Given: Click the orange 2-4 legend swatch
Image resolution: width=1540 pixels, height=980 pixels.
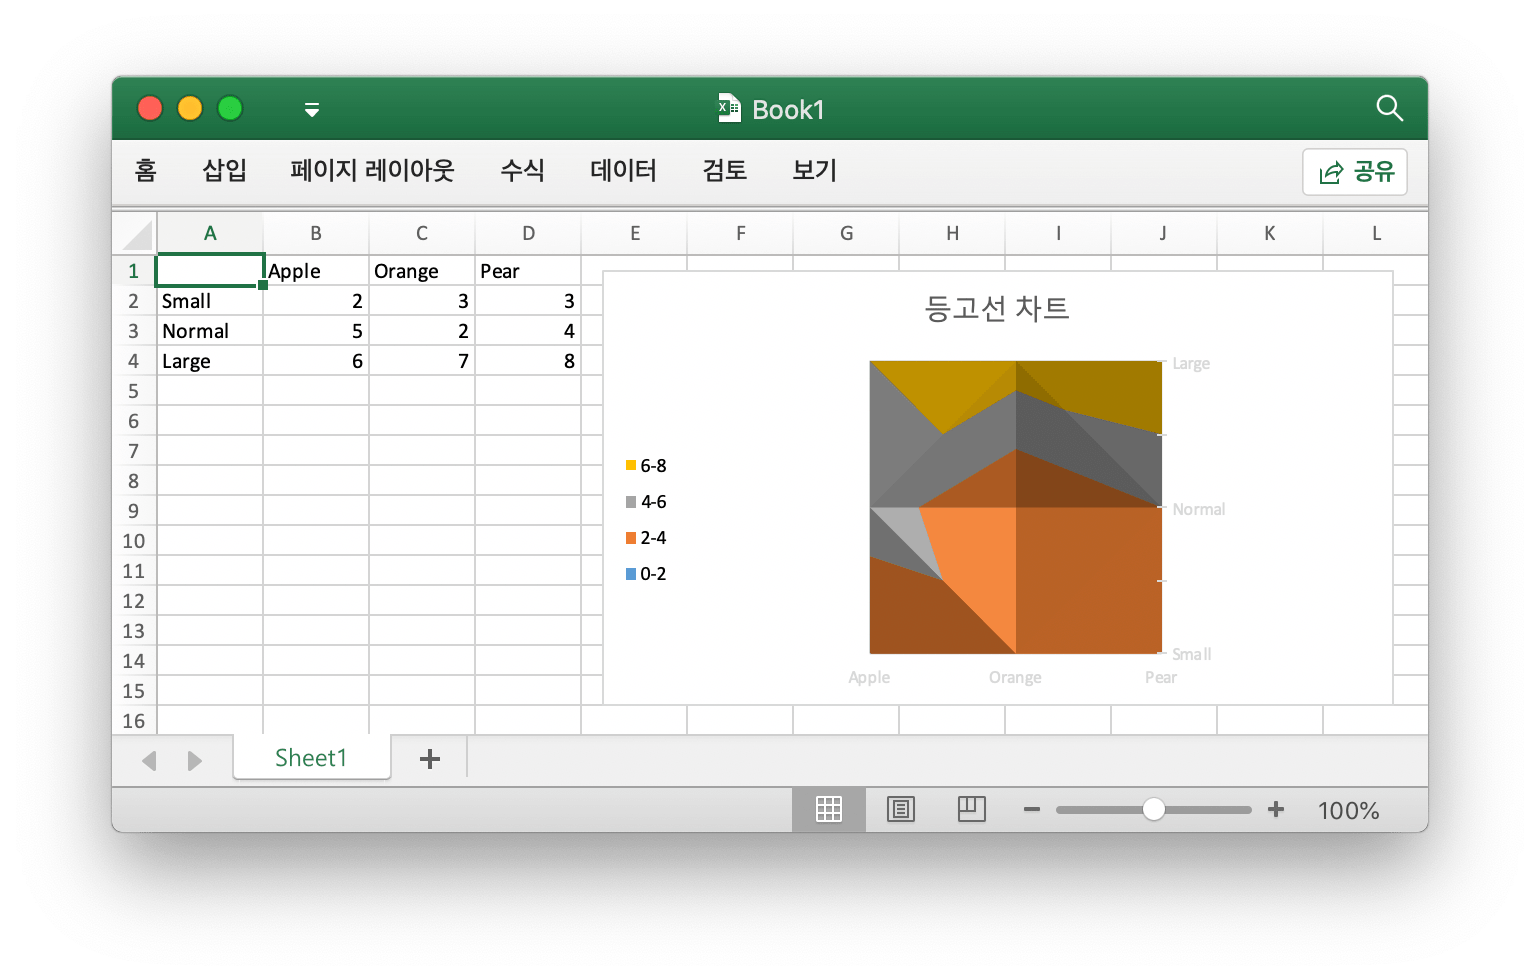Looking at the screenshot, I should (x=630, y=537).
